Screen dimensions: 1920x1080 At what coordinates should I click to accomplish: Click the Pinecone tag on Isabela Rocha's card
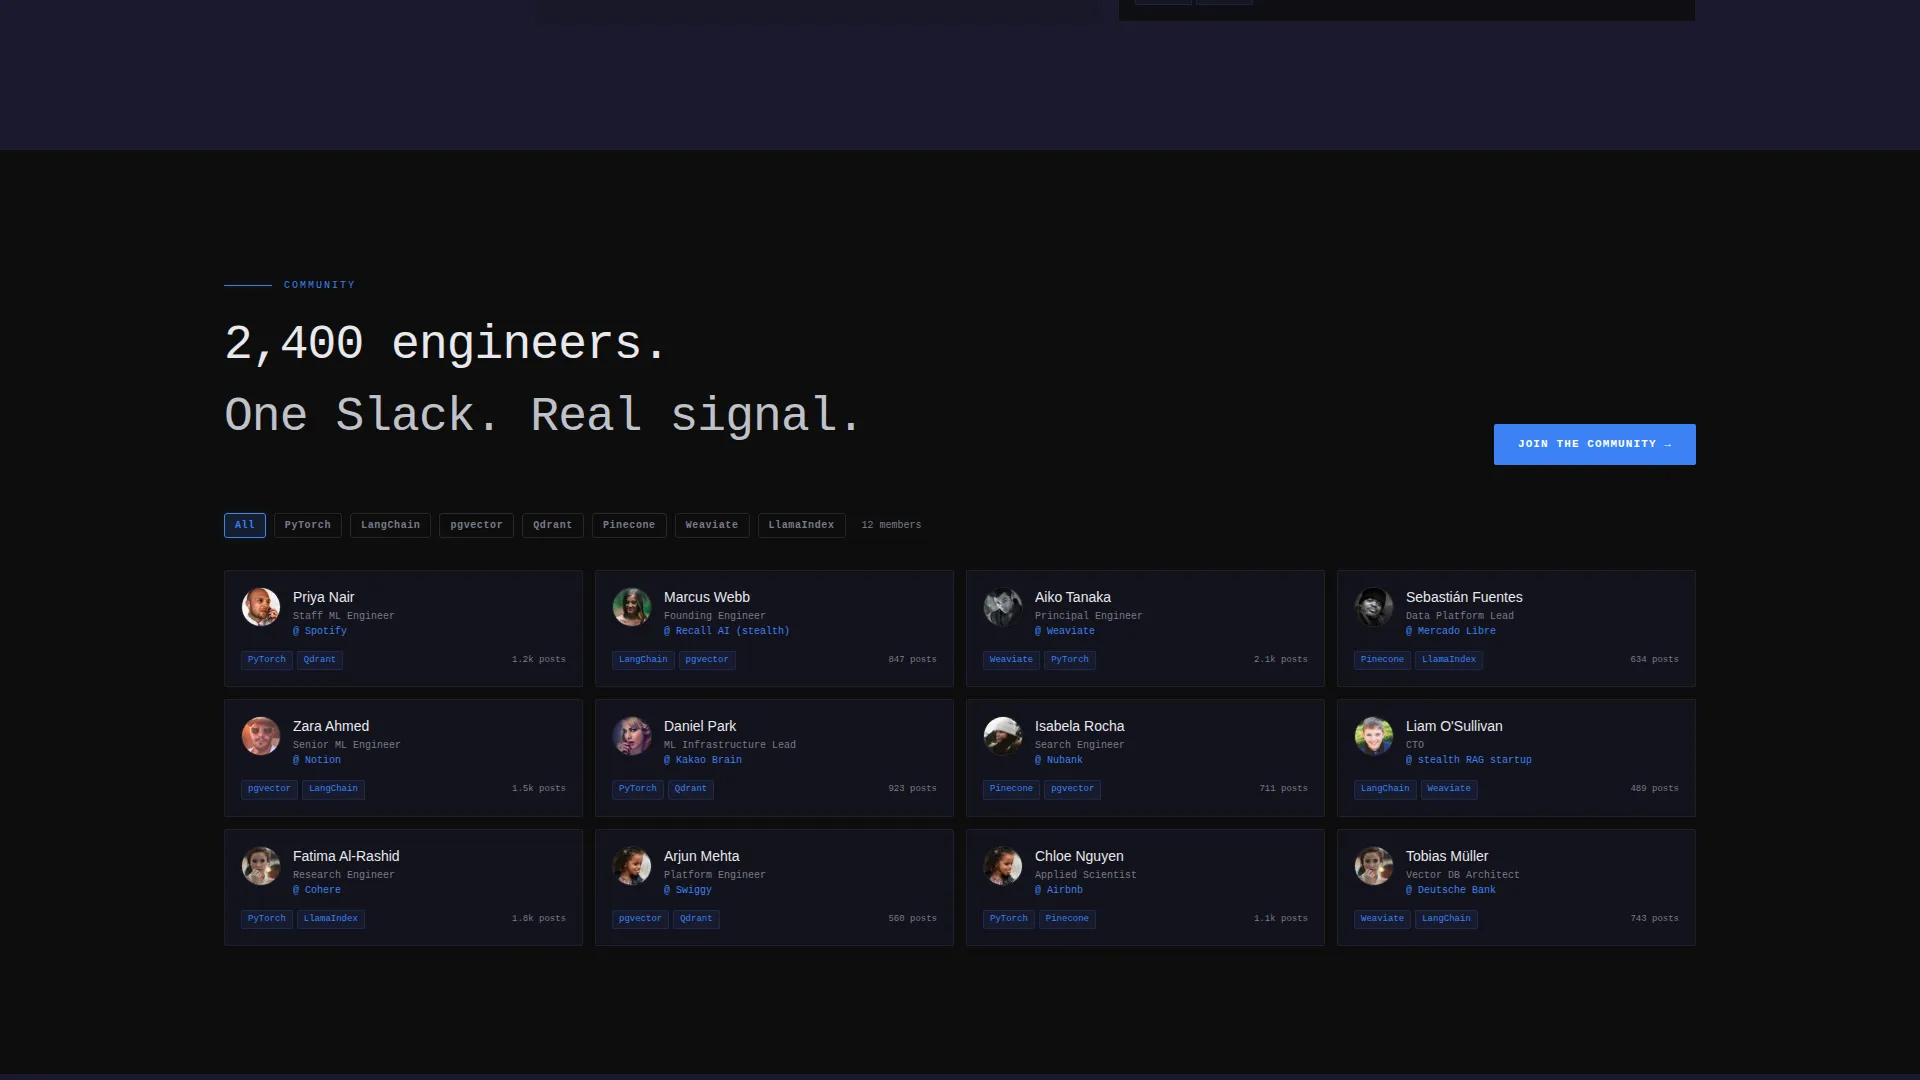[1011, 789]
